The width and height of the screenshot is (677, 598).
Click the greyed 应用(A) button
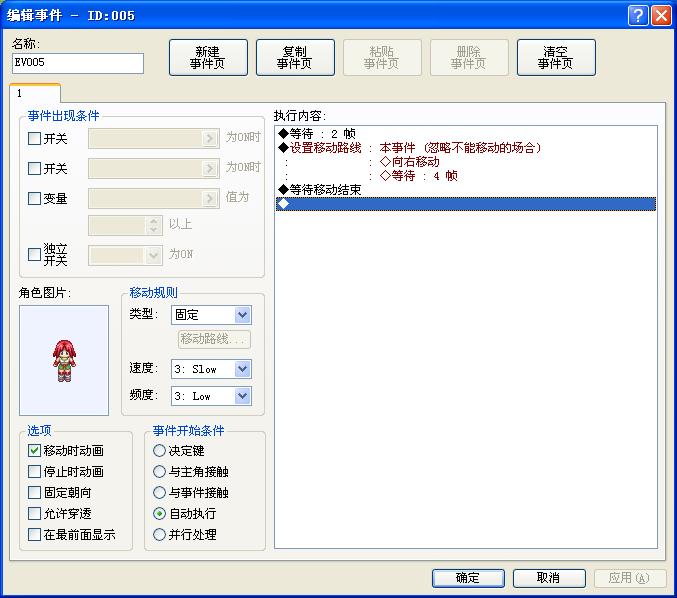pos(630,578)
